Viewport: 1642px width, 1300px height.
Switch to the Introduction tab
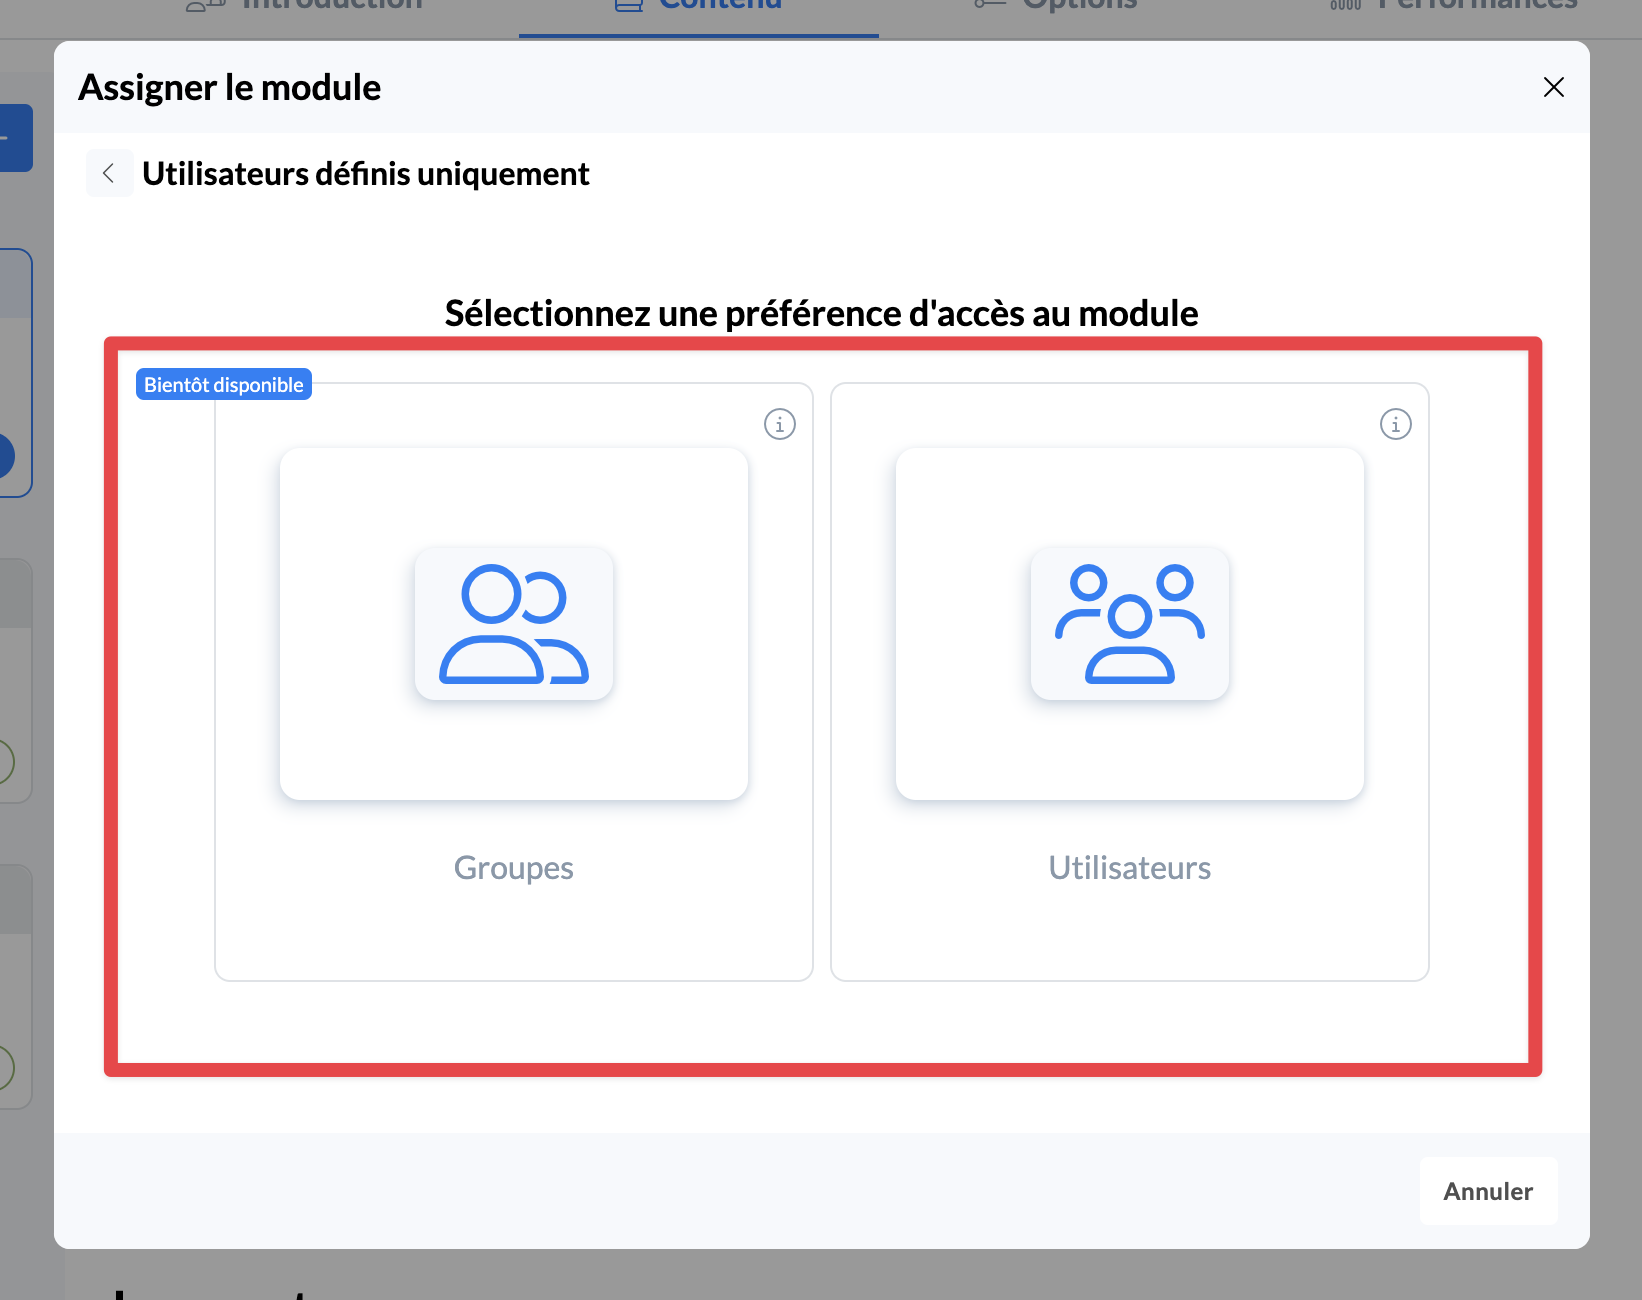click(x=332, y=5)
